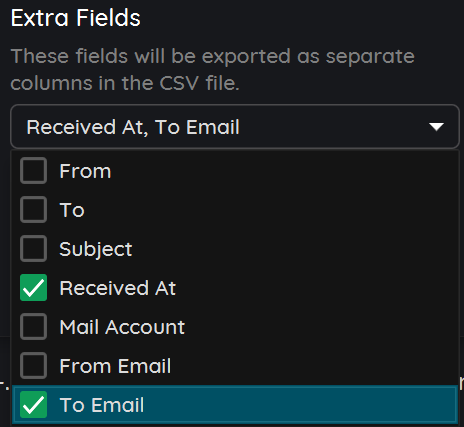Choose the 'To' option label
Image resolution: width=464 pixels, height=427 pixels.
(x=72, y=210)
